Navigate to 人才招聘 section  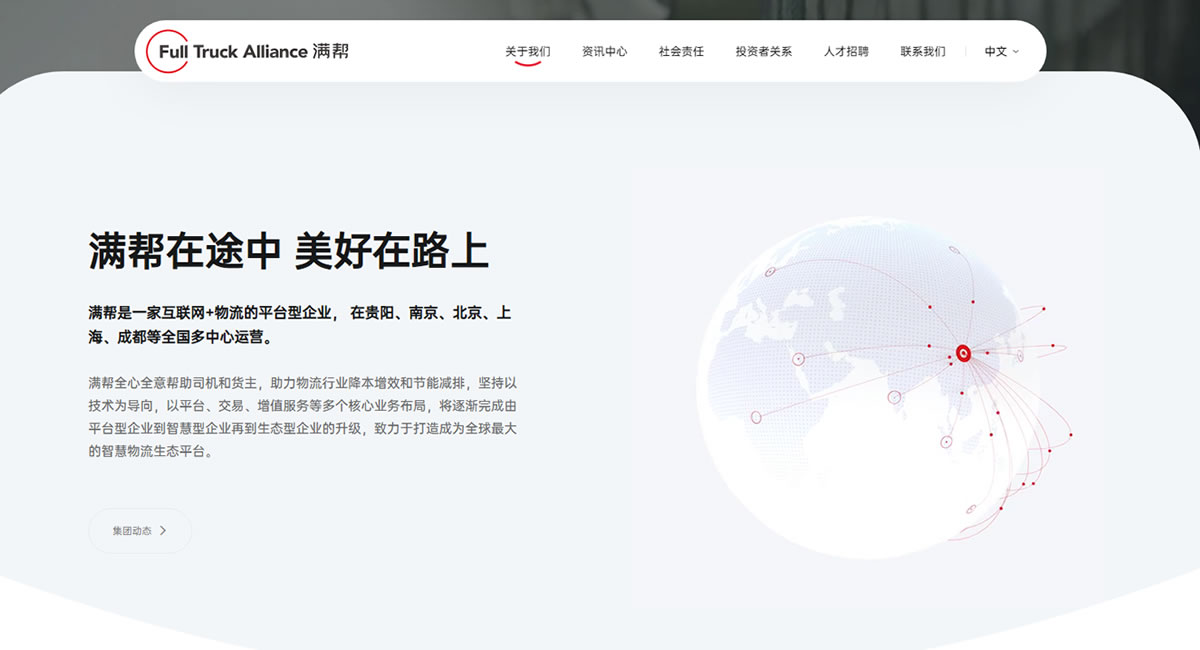point(846,51)
